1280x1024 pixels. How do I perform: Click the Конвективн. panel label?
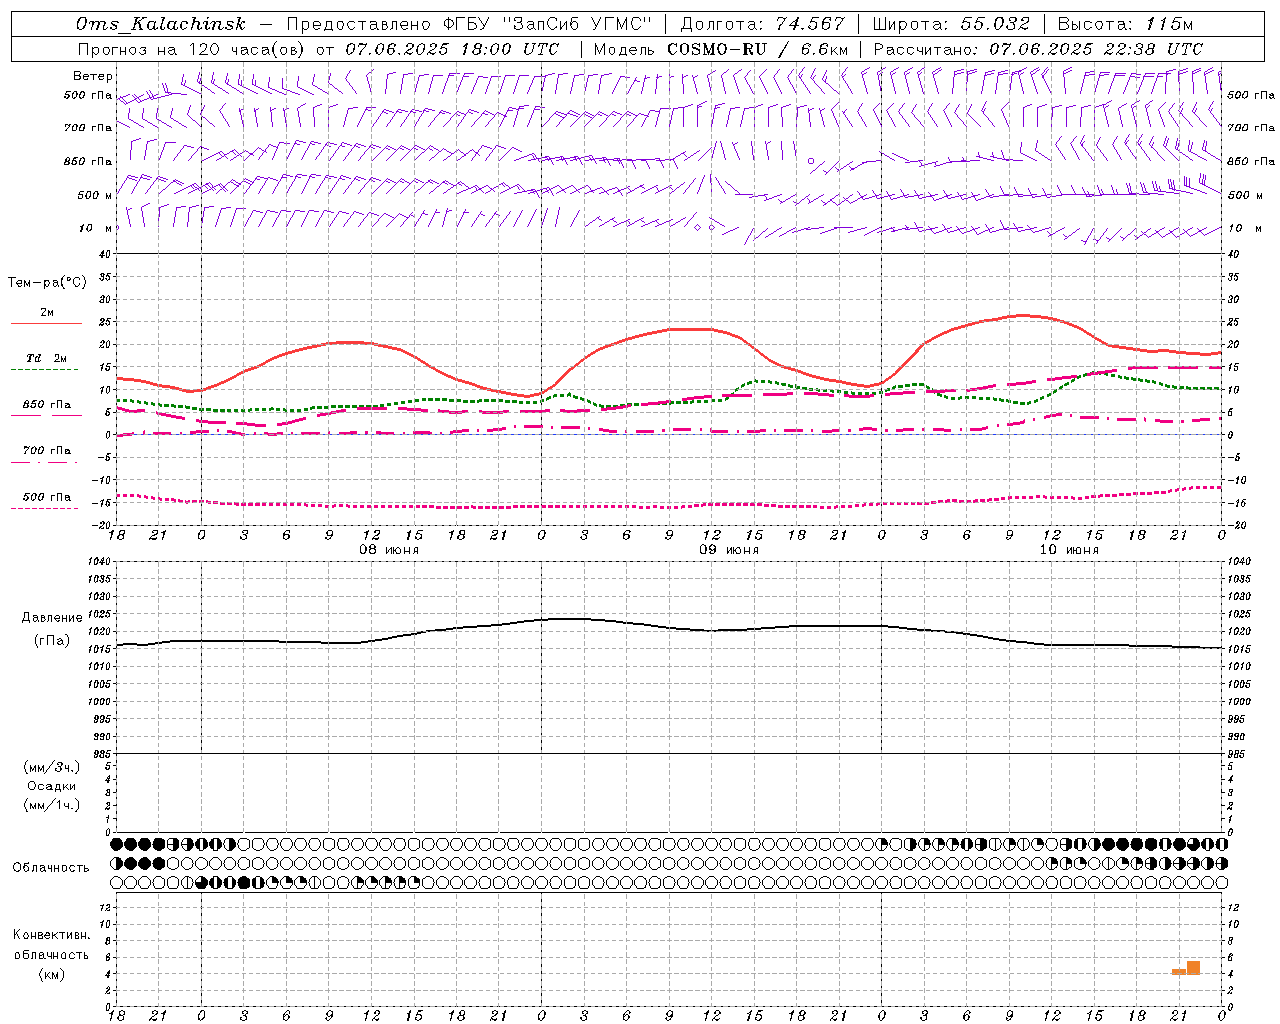point(51,935)
